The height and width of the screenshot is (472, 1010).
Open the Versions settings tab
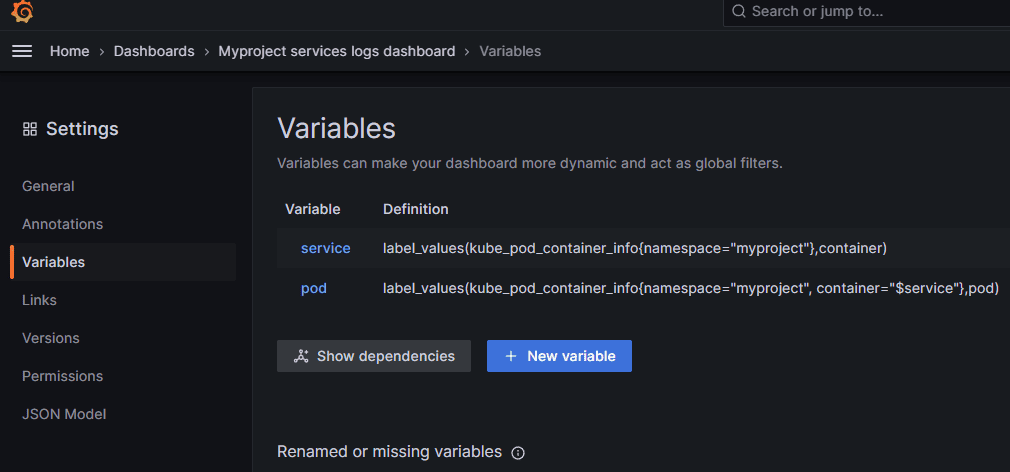[51, 338]
